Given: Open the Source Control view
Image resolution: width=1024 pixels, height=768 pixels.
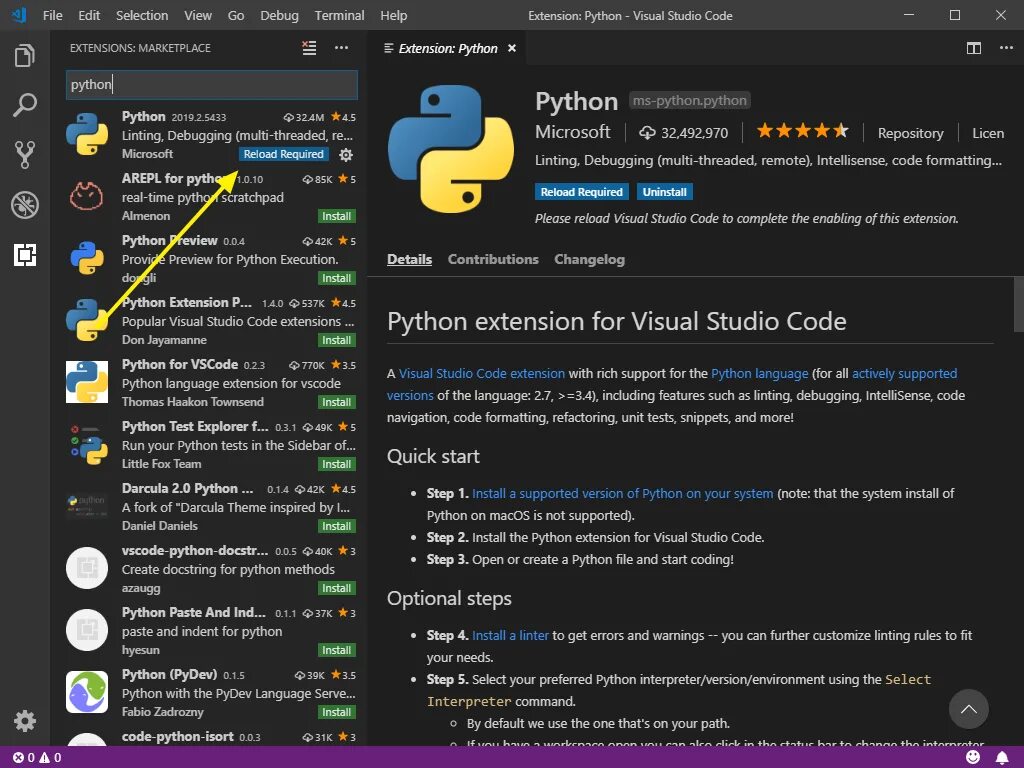Looking at the screenshot, I should pyautogui.click(x=25, y=155).
